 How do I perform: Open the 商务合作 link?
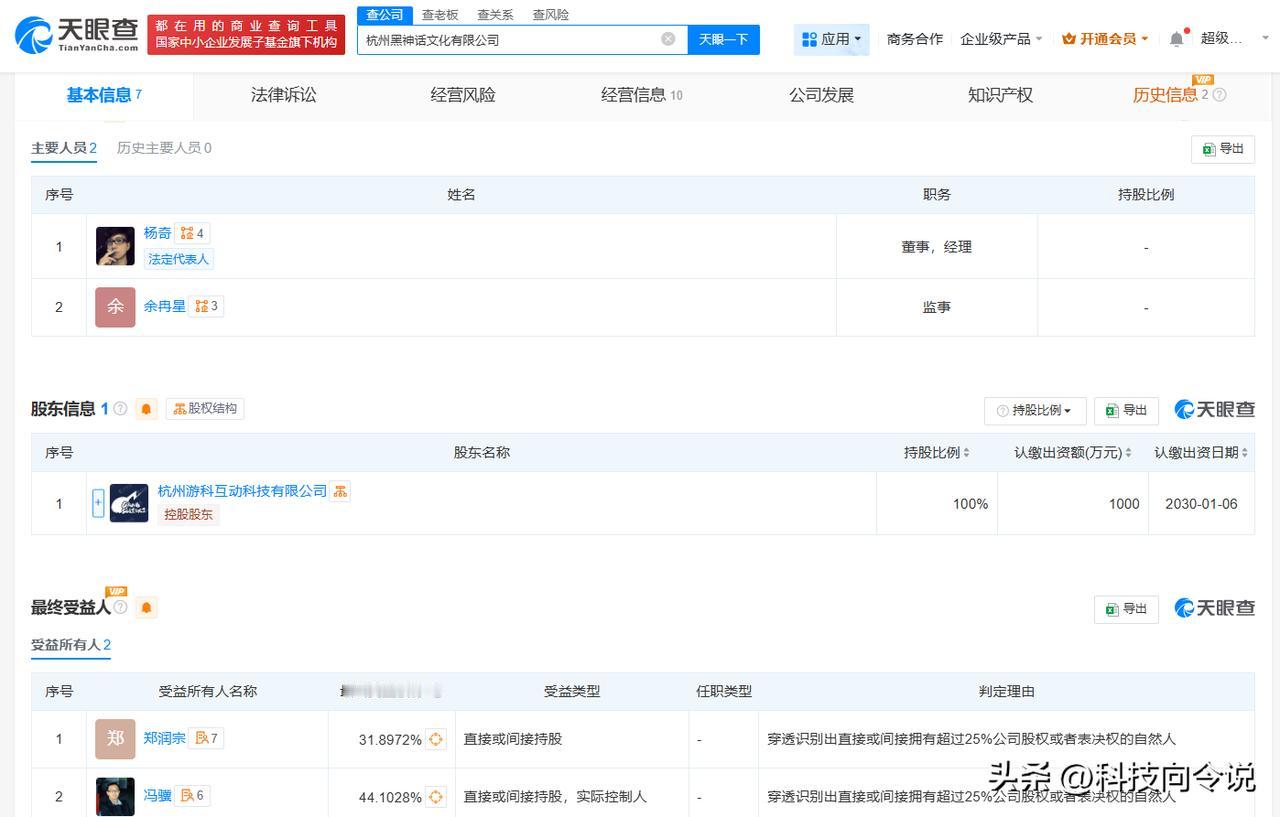915,39
